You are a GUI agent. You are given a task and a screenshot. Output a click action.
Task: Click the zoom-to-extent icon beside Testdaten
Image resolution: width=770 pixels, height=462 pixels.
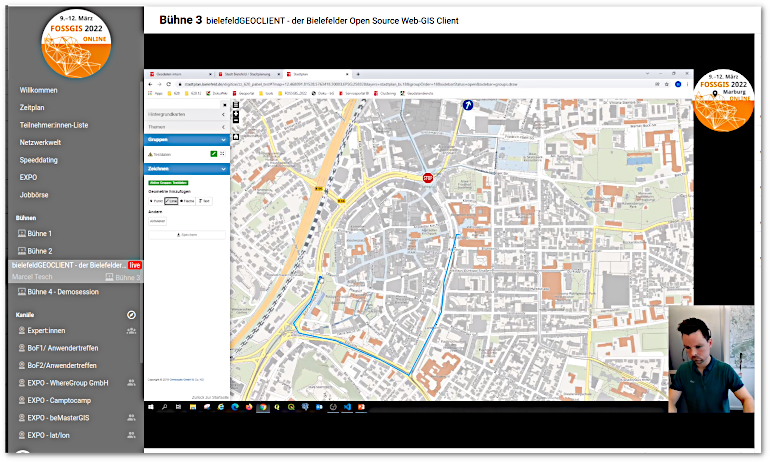(222, 154)
